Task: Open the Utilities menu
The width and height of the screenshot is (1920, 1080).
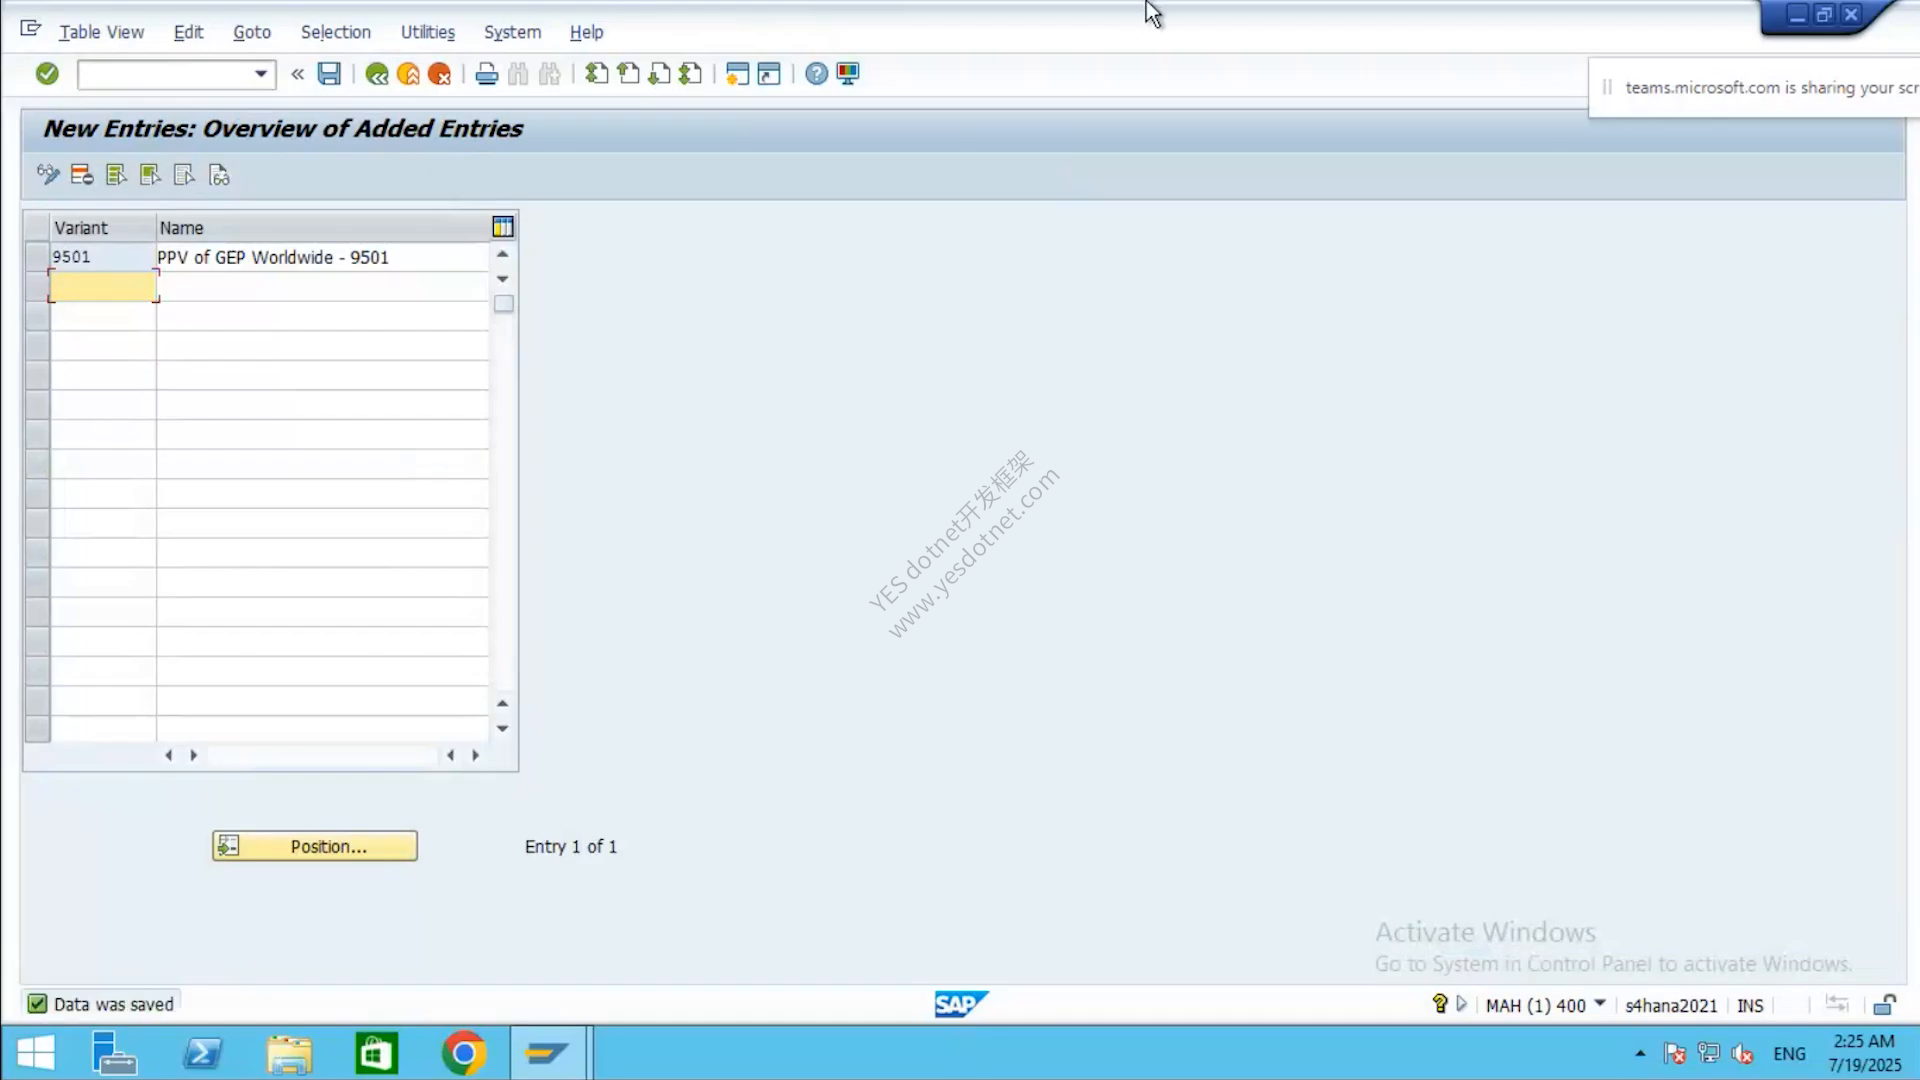Action: [428, 32]
